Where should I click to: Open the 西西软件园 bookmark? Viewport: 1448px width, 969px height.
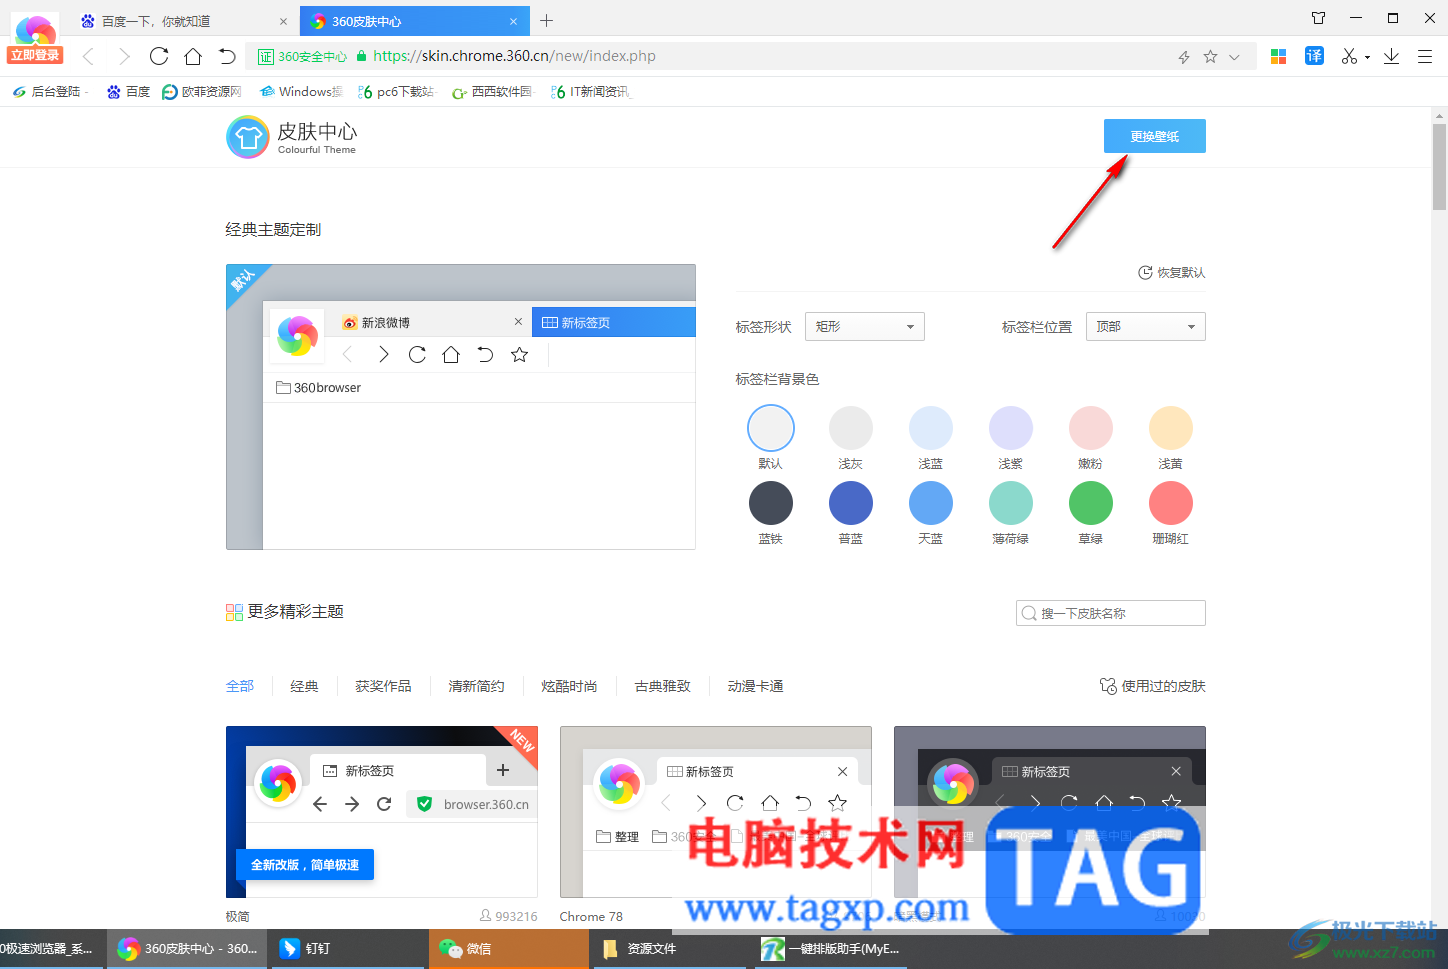coord(492,92)
